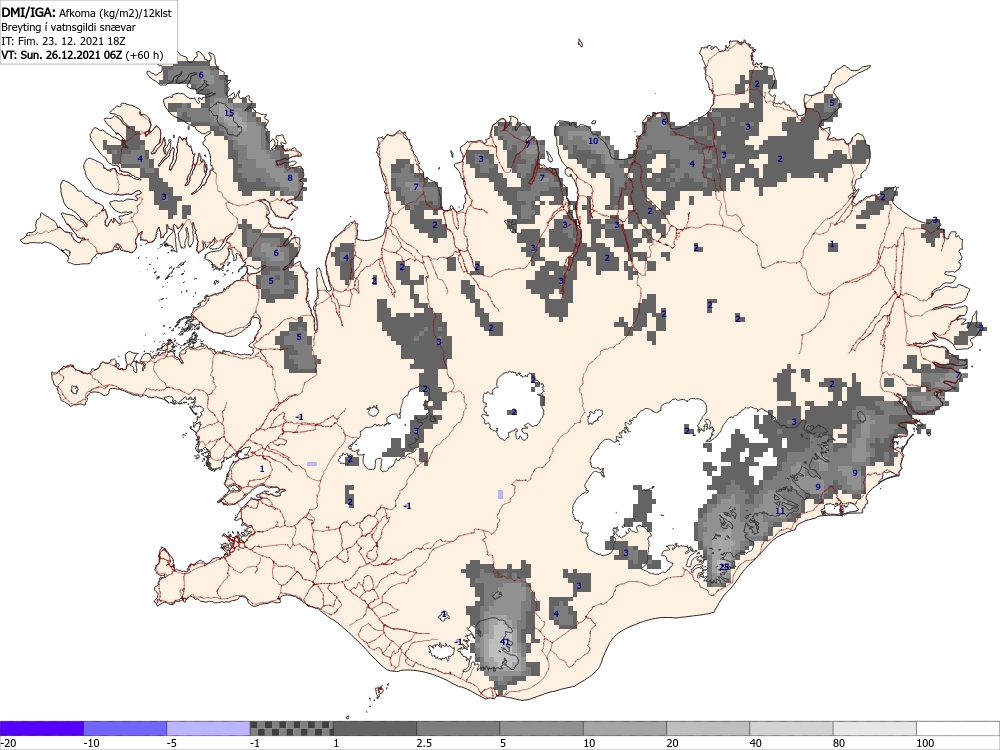Image resolution: width=1000 pixels, height=750 pixels.
Task: Click the darkest gray 1 to 2.5 legend swatch
Action: pos(375,728)
